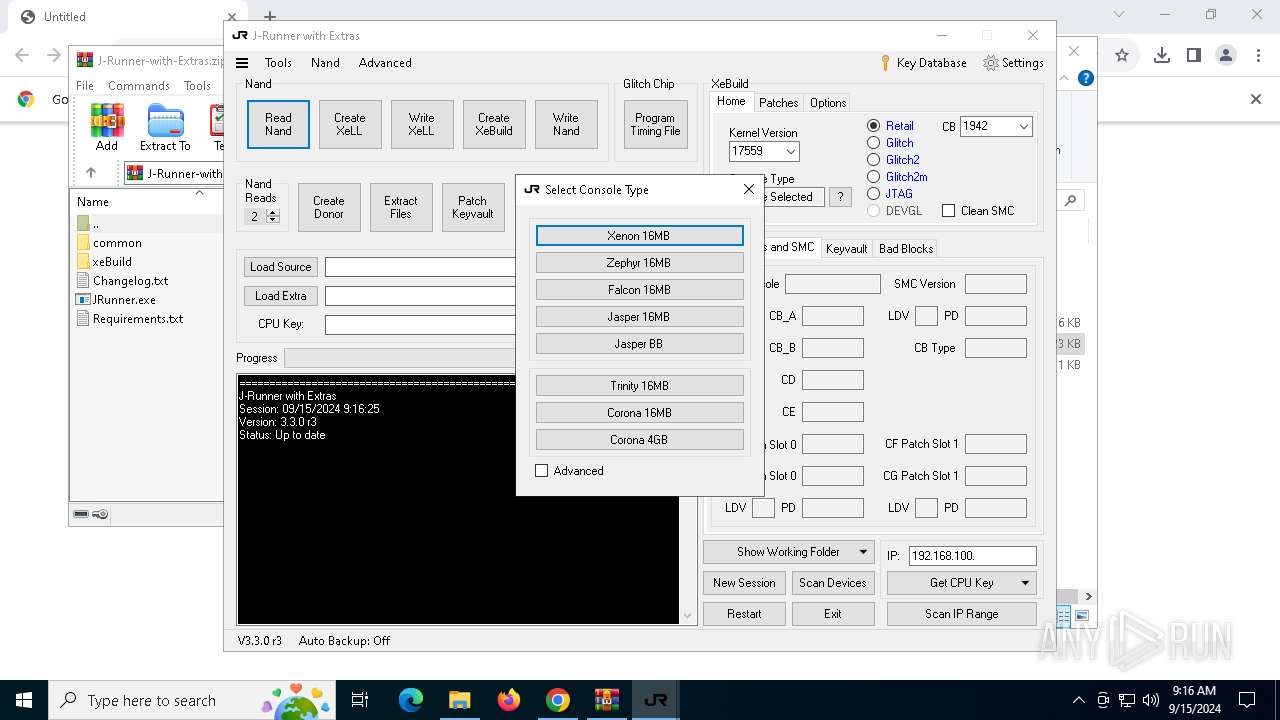
Task: Switch to WinRAR on taskbar
Action: click(606, 700)
